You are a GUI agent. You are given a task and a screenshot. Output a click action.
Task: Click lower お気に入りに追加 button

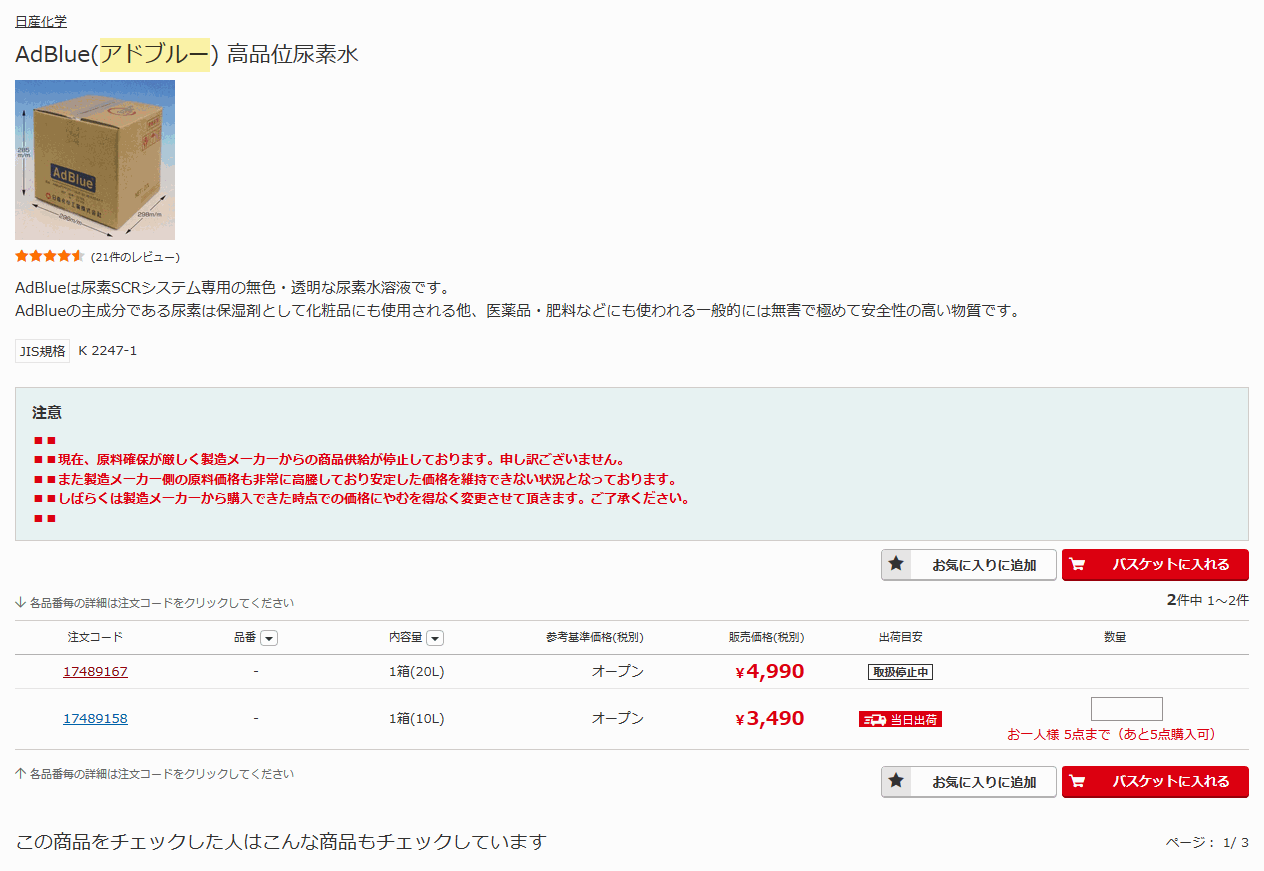[968, 782]
